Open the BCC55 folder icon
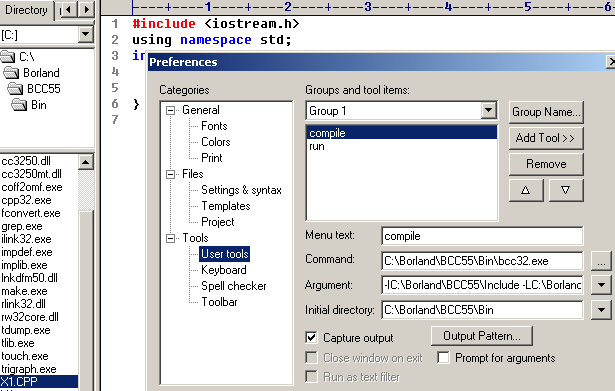 click(x=15, y=89)
